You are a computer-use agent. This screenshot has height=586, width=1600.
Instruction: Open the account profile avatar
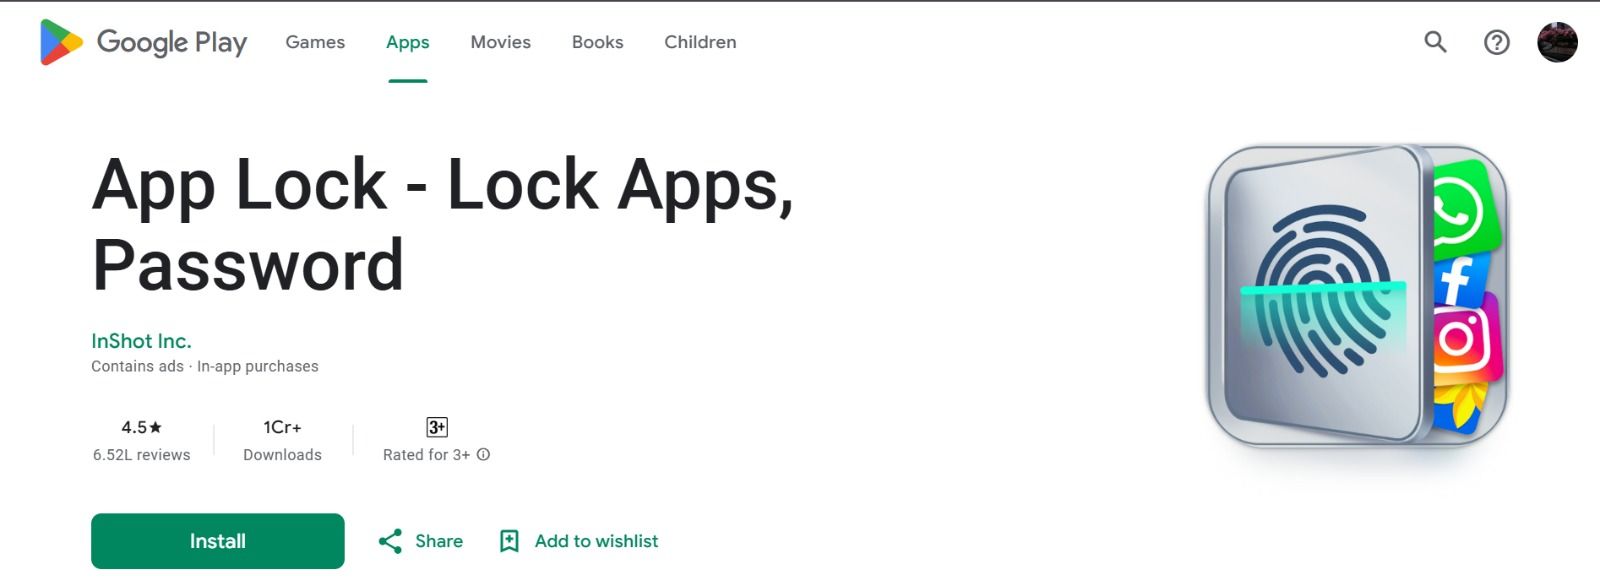point(1557,42)
